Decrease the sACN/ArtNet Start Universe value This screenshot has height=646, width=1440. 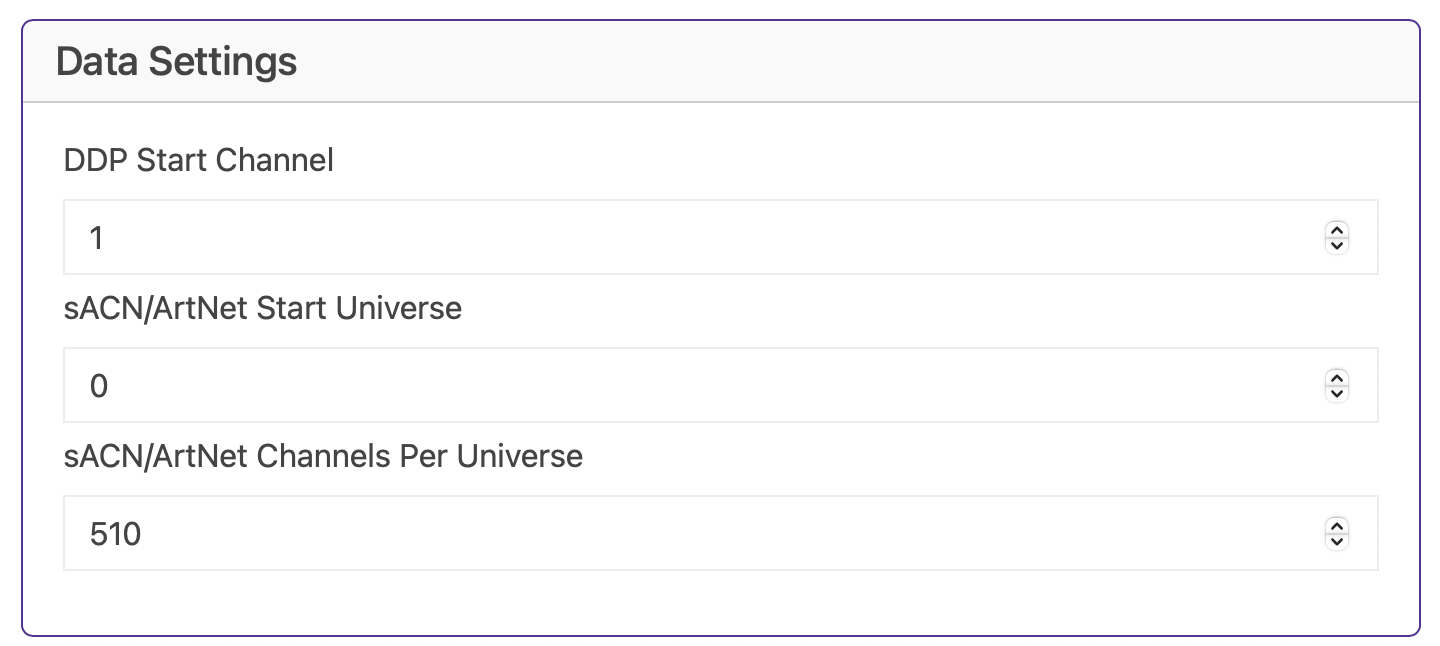click(1337, 393)
